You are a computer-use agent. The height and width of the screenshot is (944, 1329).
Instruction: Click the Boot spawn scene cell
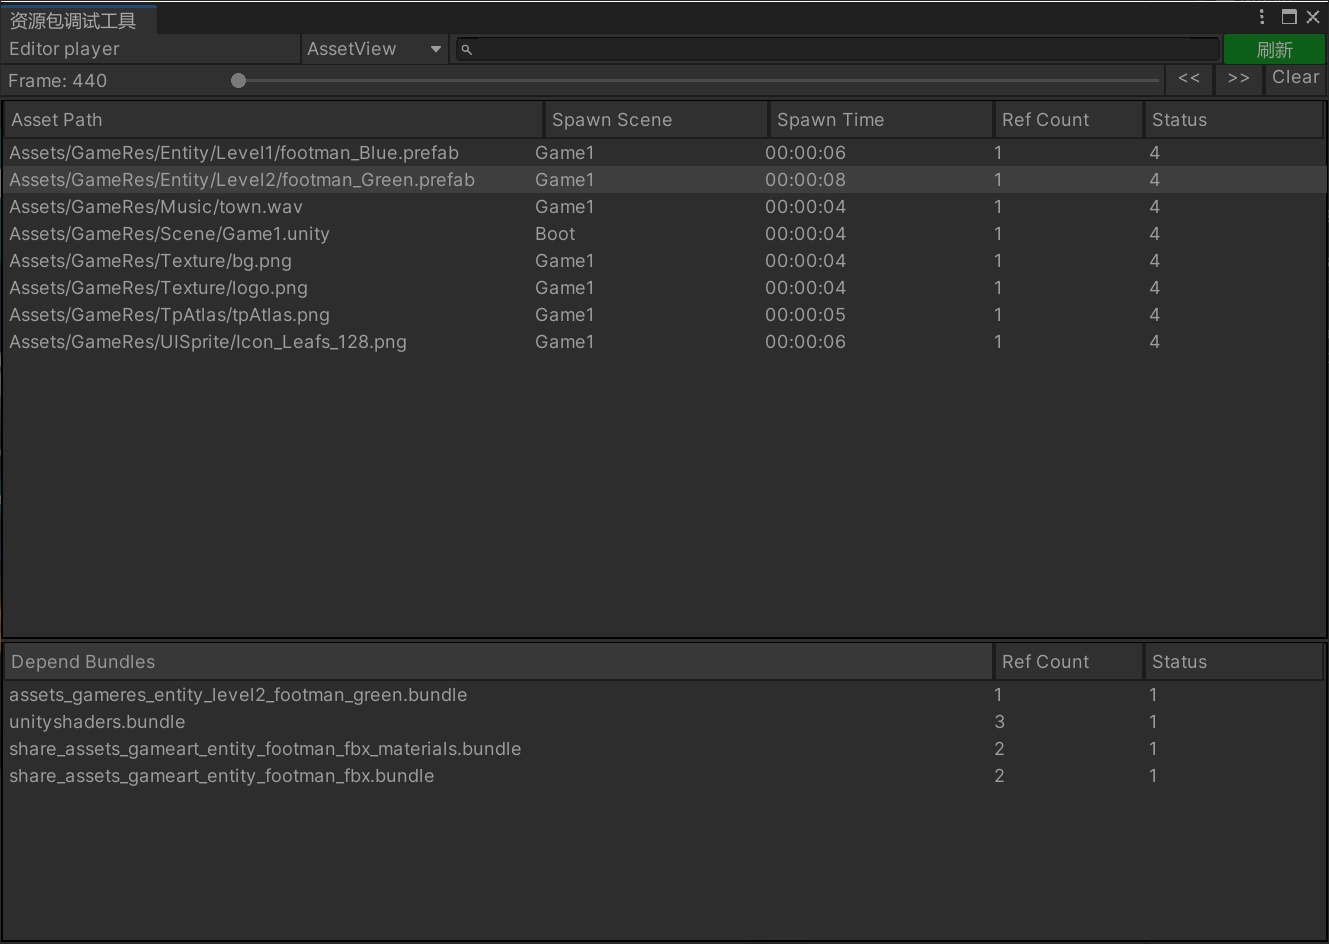[x=555, y=234]
